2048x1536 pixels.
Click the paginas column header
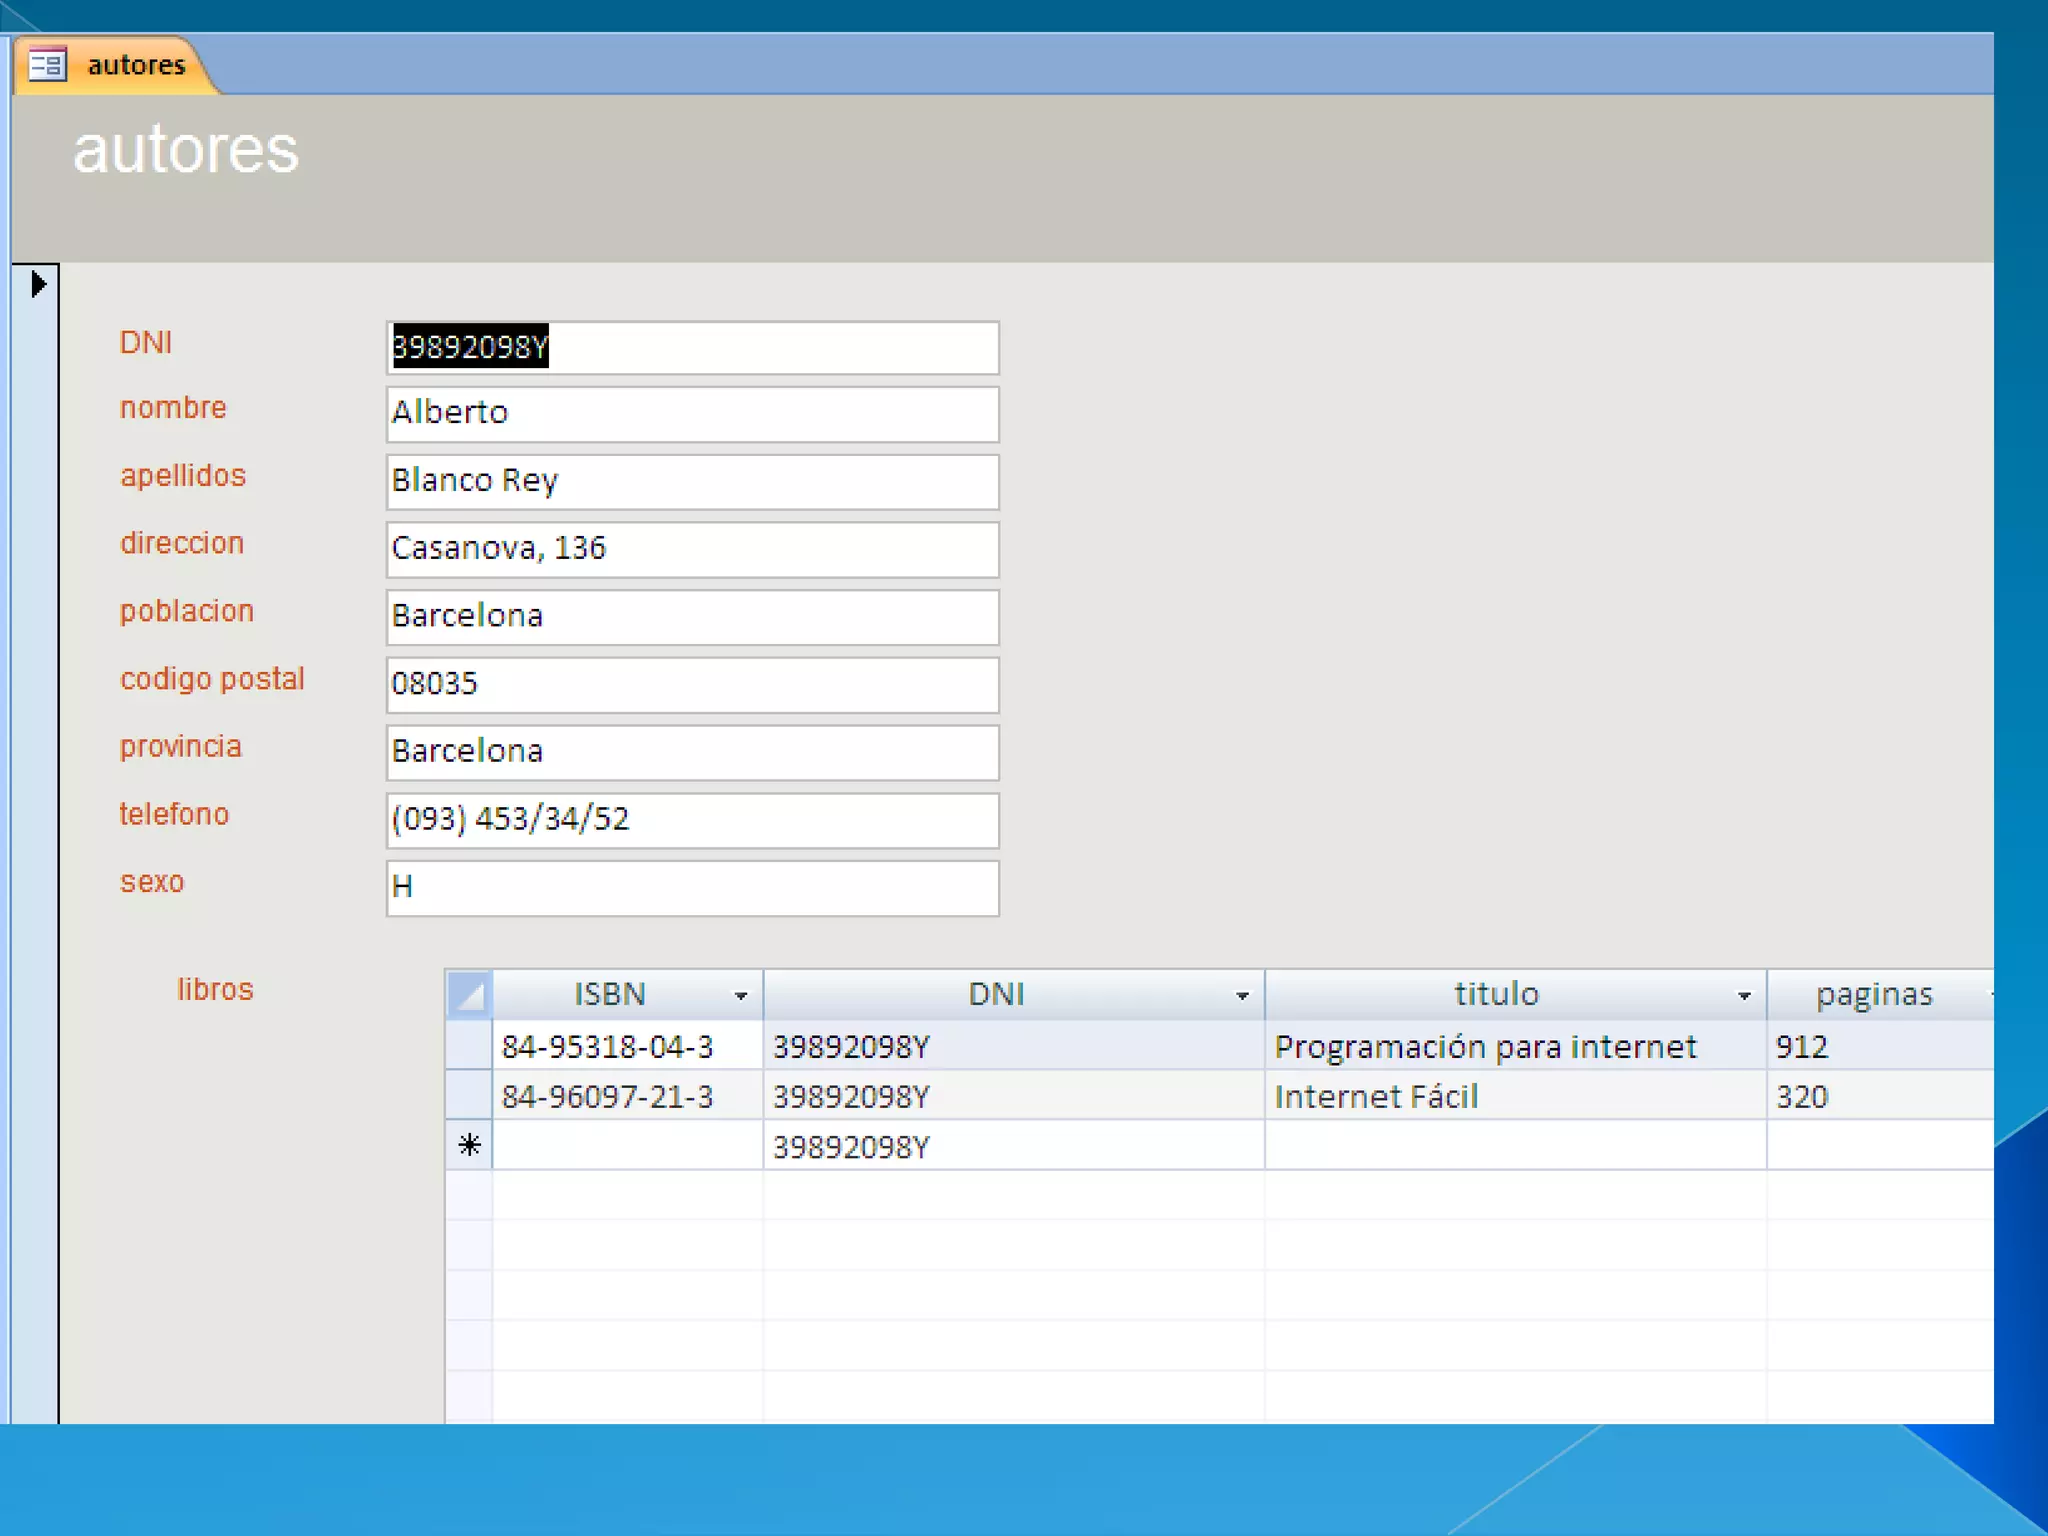click(x=1873, y=994)
